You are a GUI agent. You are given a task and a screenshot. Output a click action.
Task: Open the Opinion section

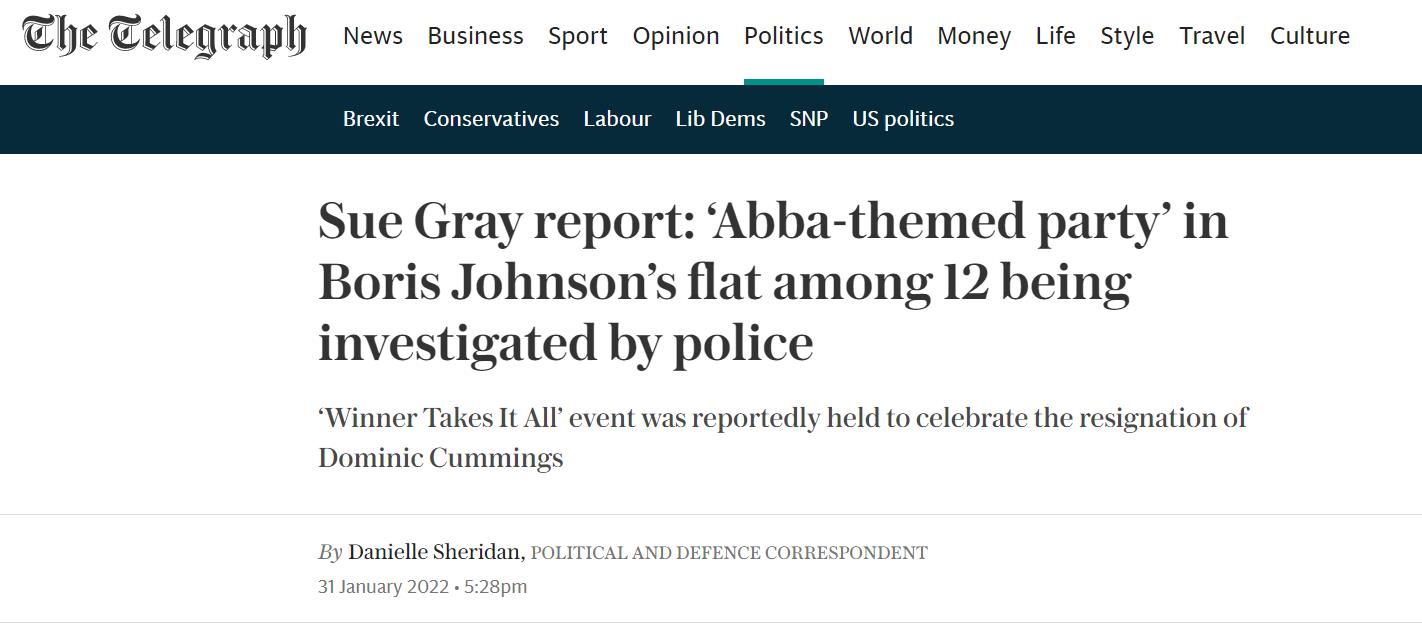[x=676, y=36]
